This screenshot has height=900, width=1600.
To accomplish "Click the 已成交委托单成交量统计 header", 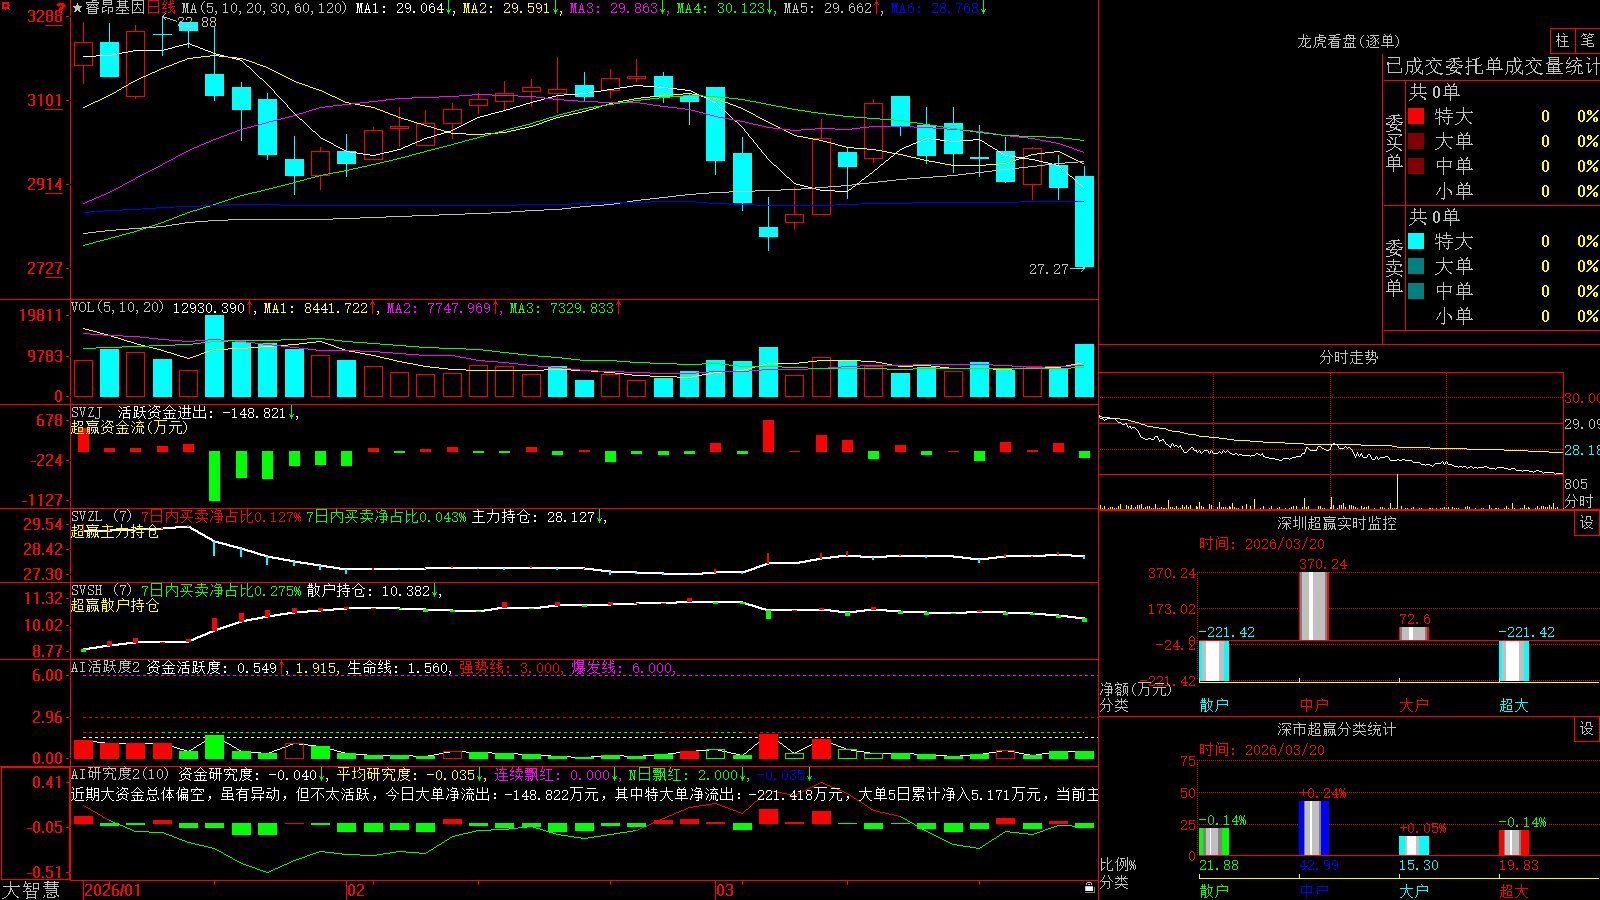I will click(1492, 66).
